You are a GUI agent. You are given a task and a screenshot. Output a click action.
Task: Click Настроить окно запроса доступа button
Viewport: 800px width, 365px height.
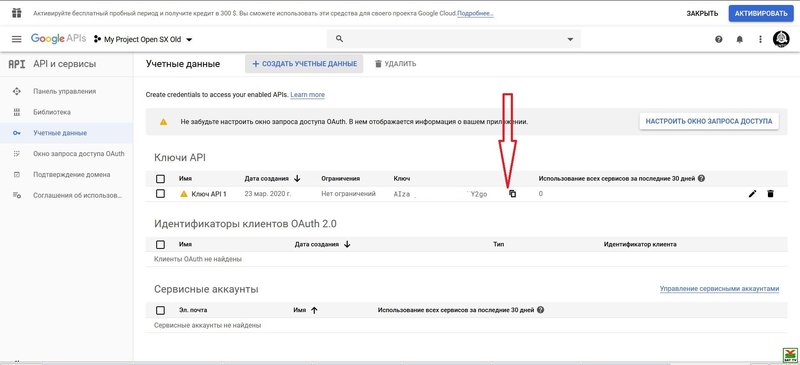709,121
